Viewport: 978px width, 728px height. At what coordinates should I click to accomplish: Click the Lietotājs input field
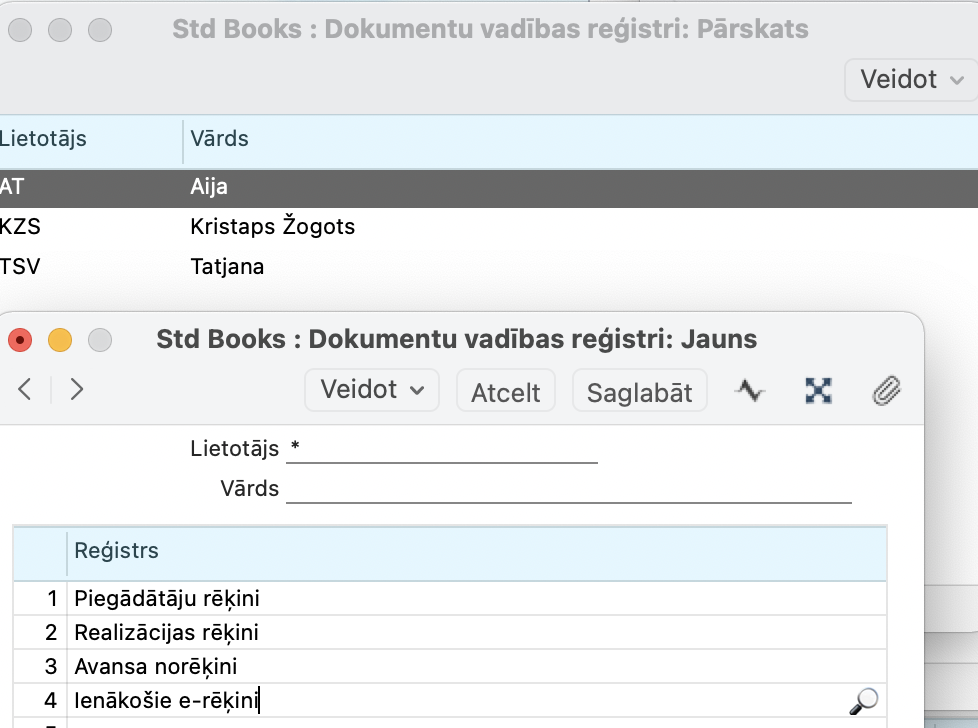click(441, 450)
